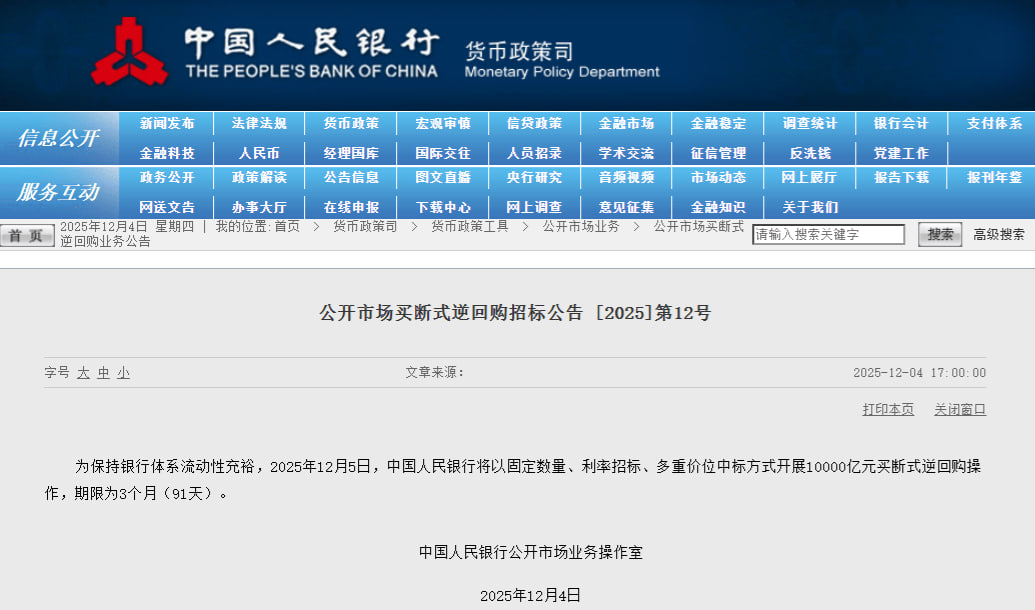This screenshot has width=1035, height=610.
Task: Click the timestamp 2025-12-04 17:00:00
Action: coord(919,372)
